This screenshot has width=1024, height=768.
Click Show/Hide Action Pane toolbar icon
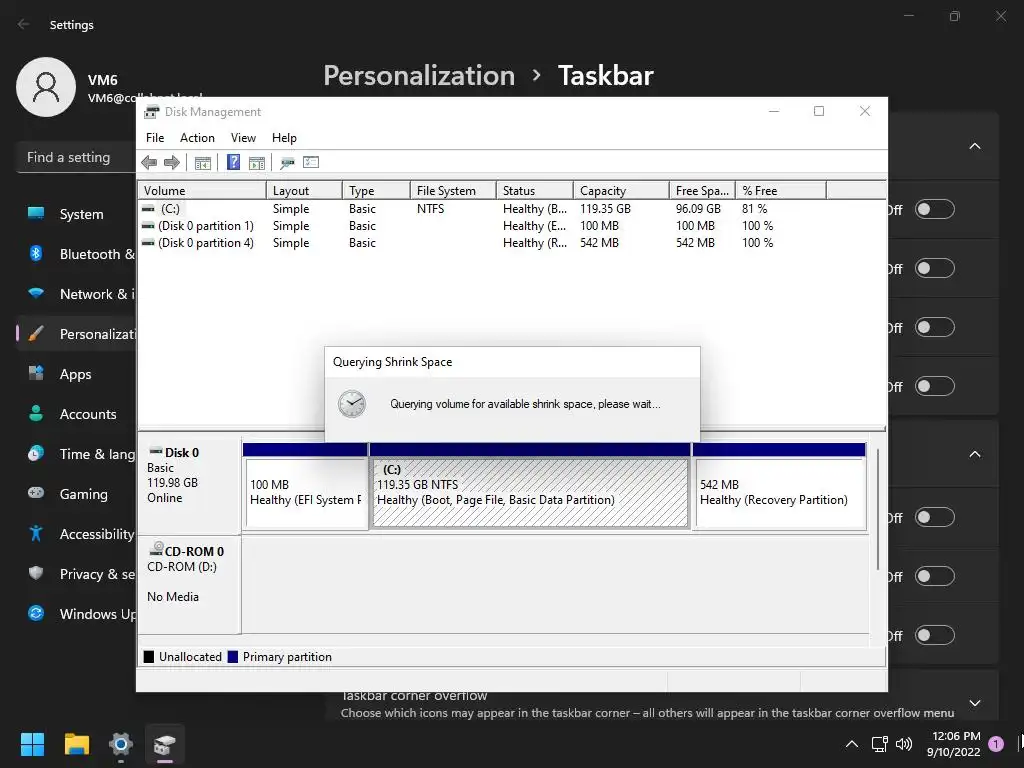(x=257, y=163)
